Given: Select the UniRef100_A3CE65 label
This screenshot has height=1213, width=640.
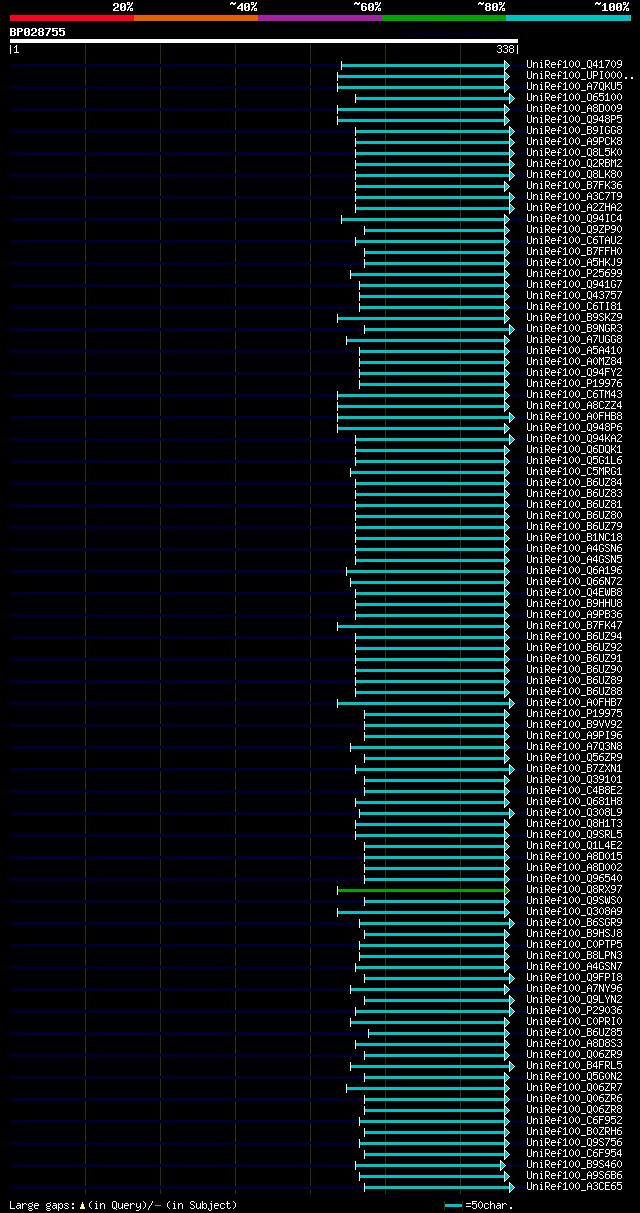Looking at the screenshot, I should click(574, 1187).
